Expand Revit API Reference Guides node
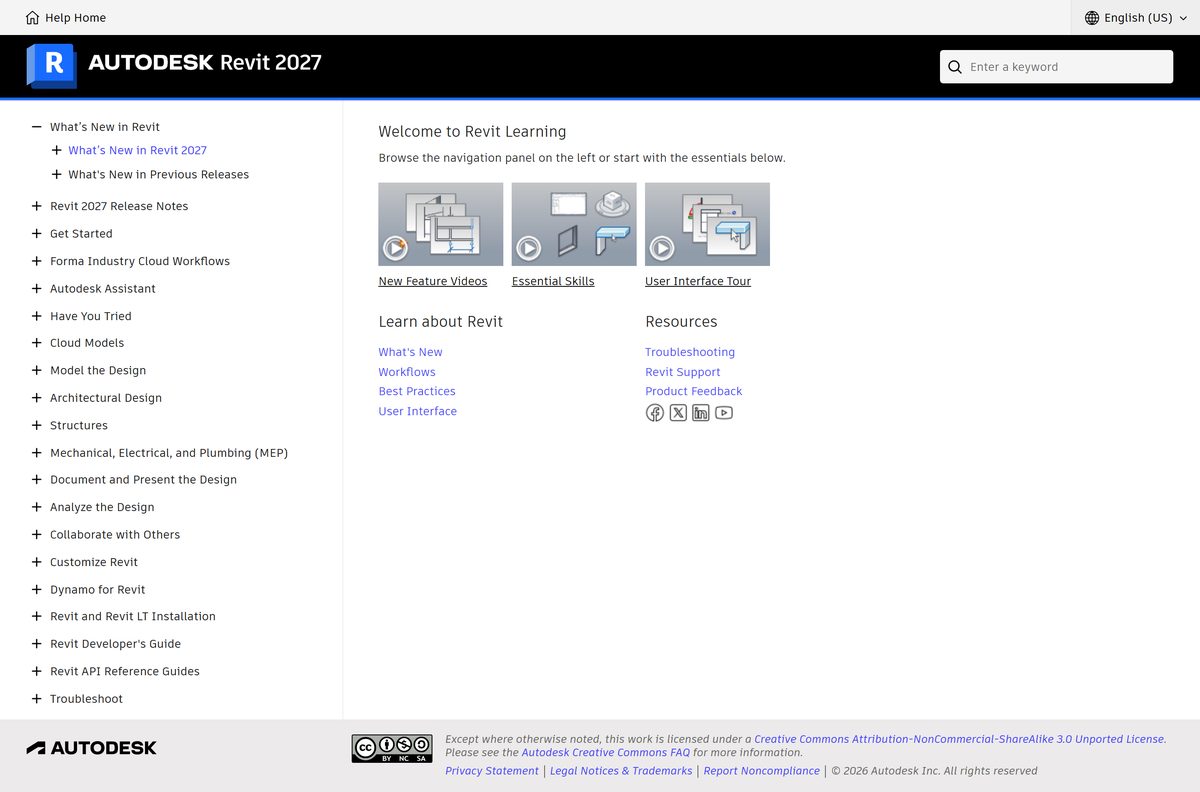 click(37, 671)
